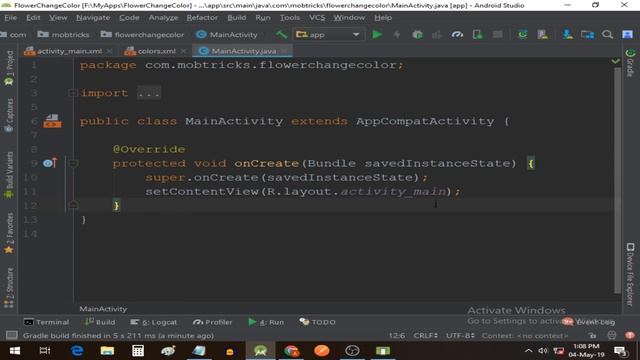The height and width of the screenshot is (360, 640).
Task: Toggle the Project tool window
Action: click(9, 69)
